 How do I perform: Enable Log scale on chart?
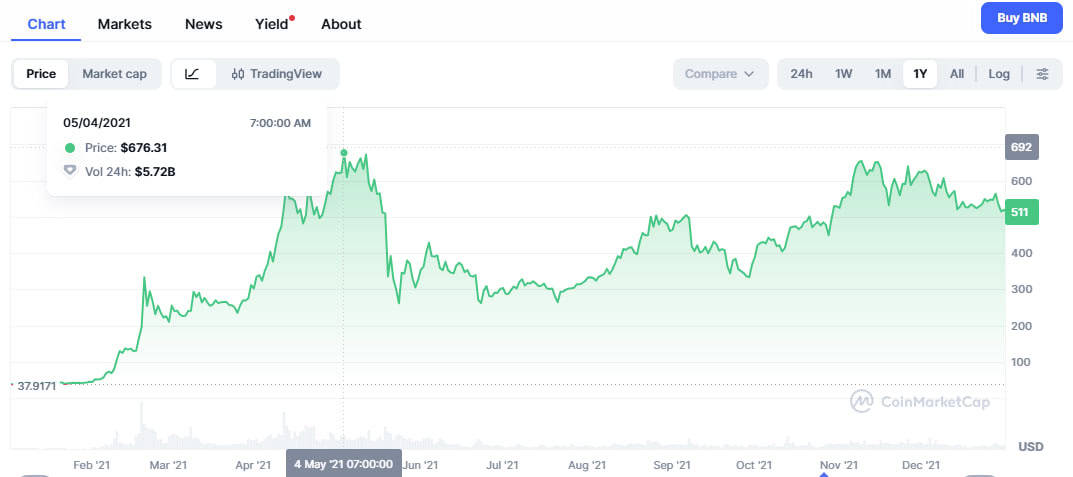tap(999, 74)
